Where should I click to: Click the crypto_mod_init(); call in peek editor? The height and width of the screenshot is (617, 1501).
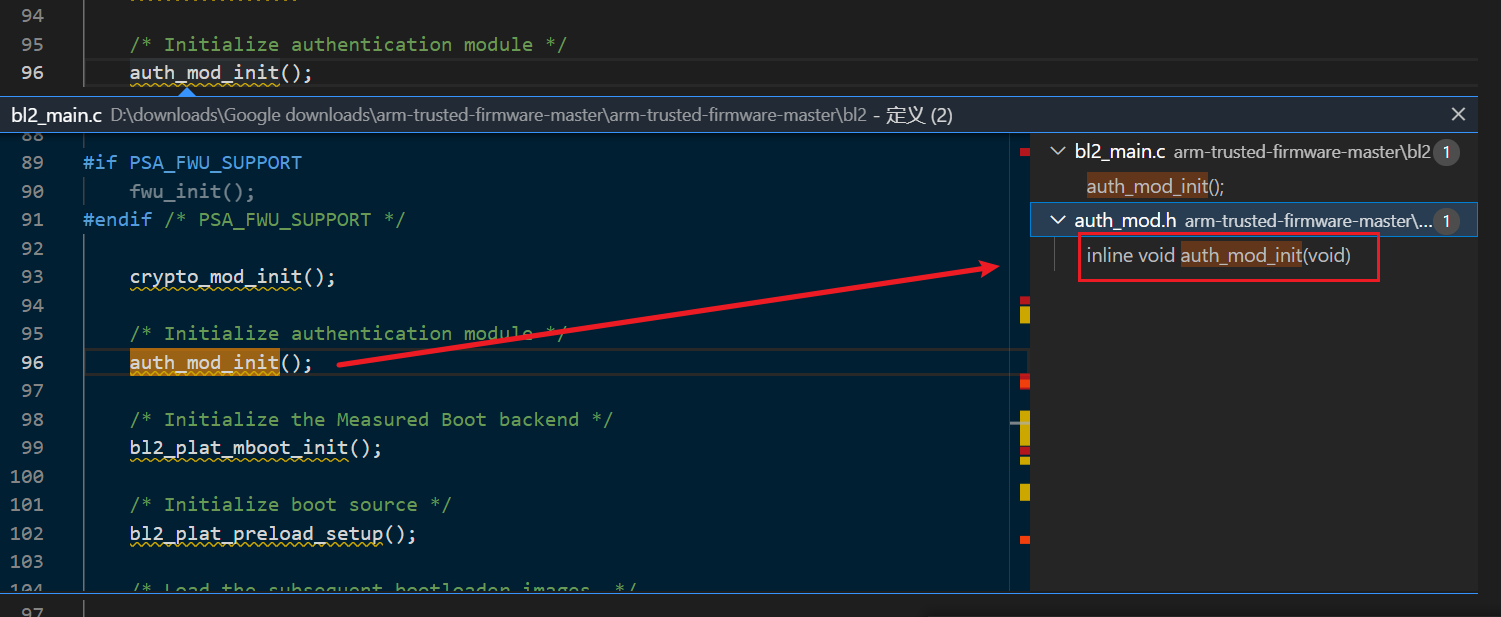[233, 277]
